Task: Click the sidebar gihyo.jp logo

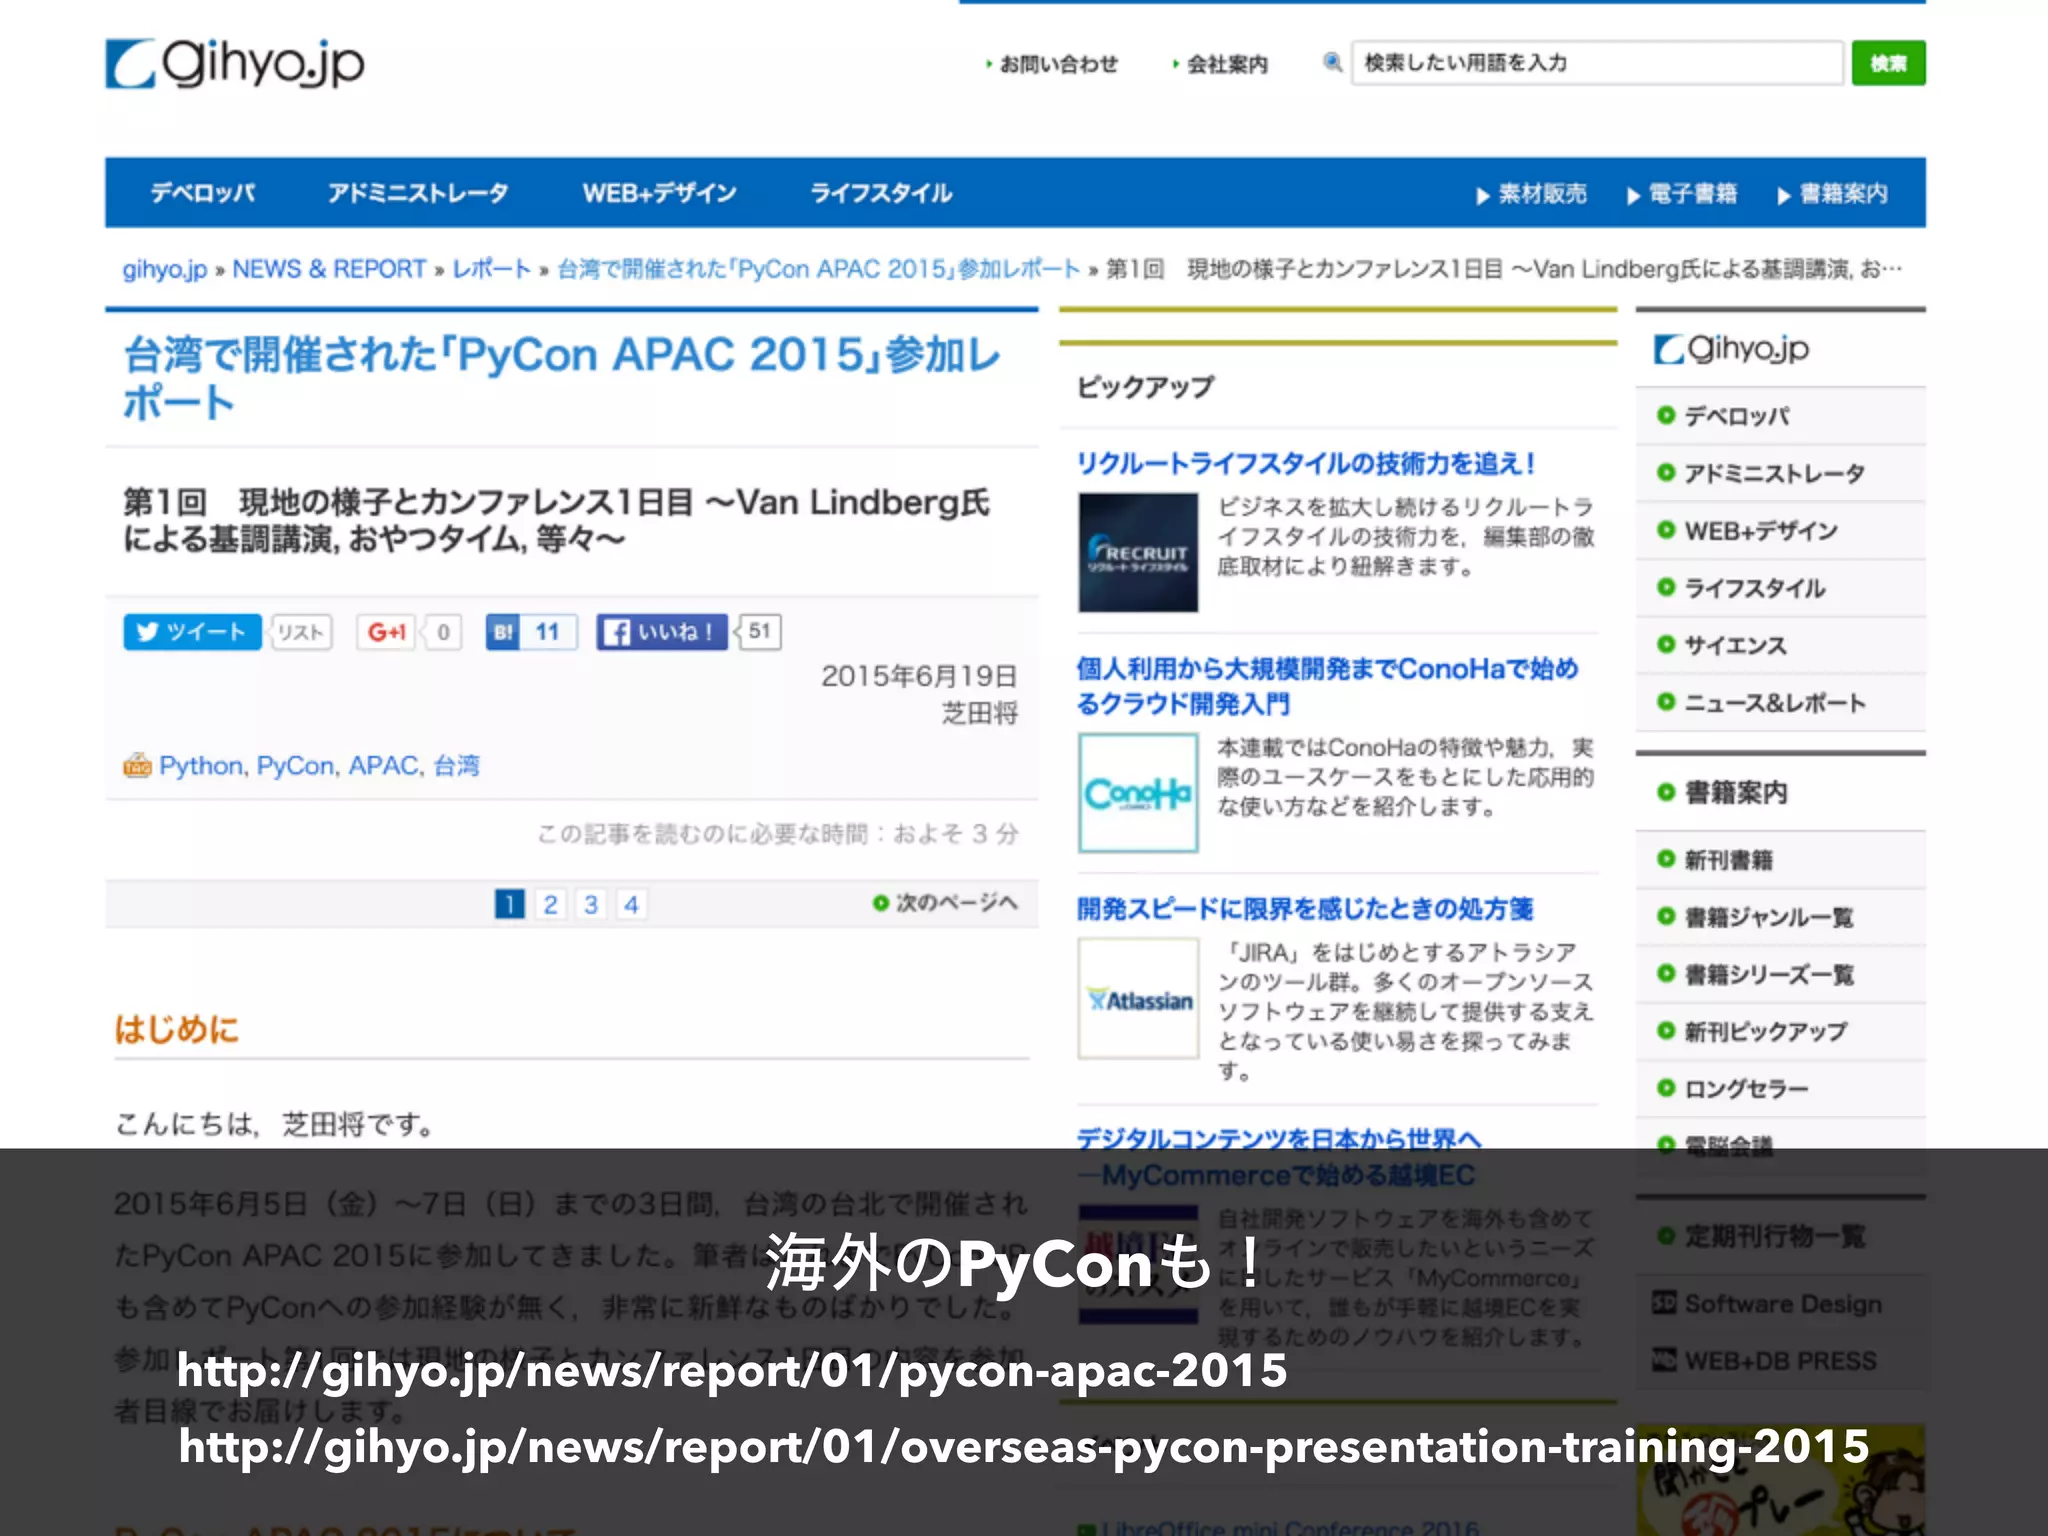Action: click(1731, 349)
